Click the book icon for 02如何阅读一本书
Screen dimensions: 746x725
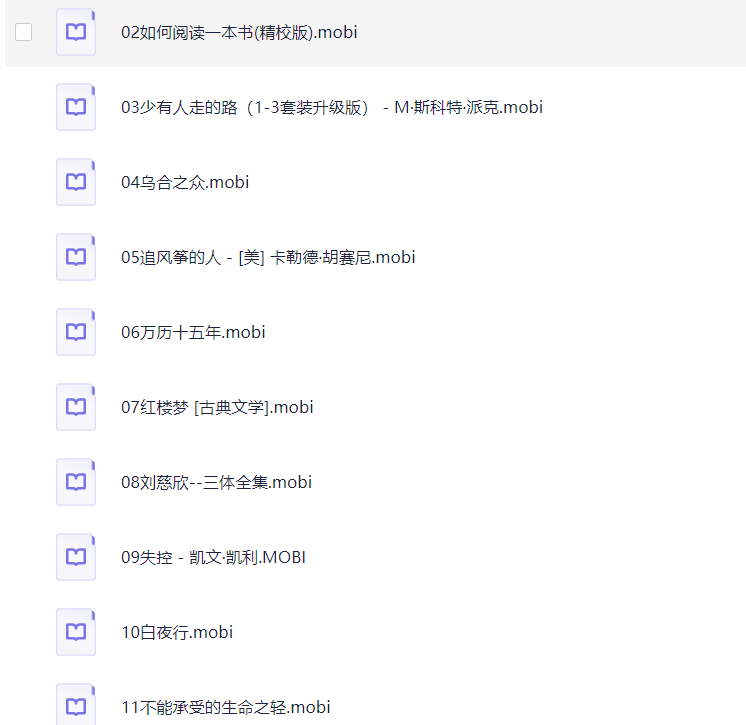click(x=76, y=32)
